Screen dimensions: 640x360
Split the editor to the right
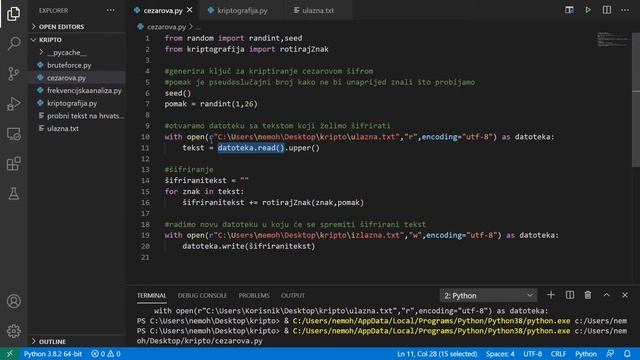pyautogui.click(x=607, y=10)
